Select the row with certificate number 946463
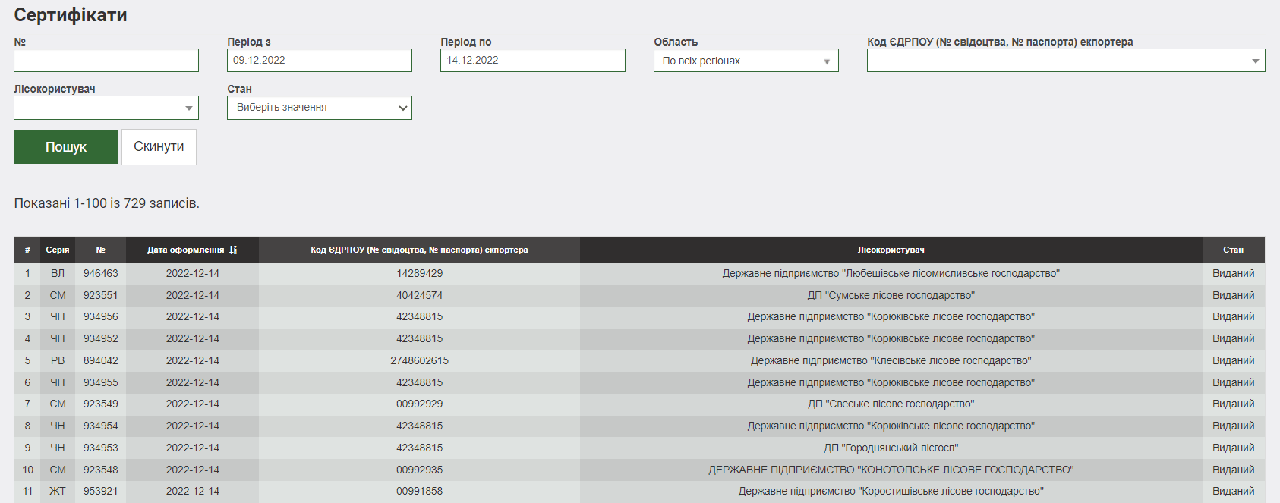 coord(101,273)
